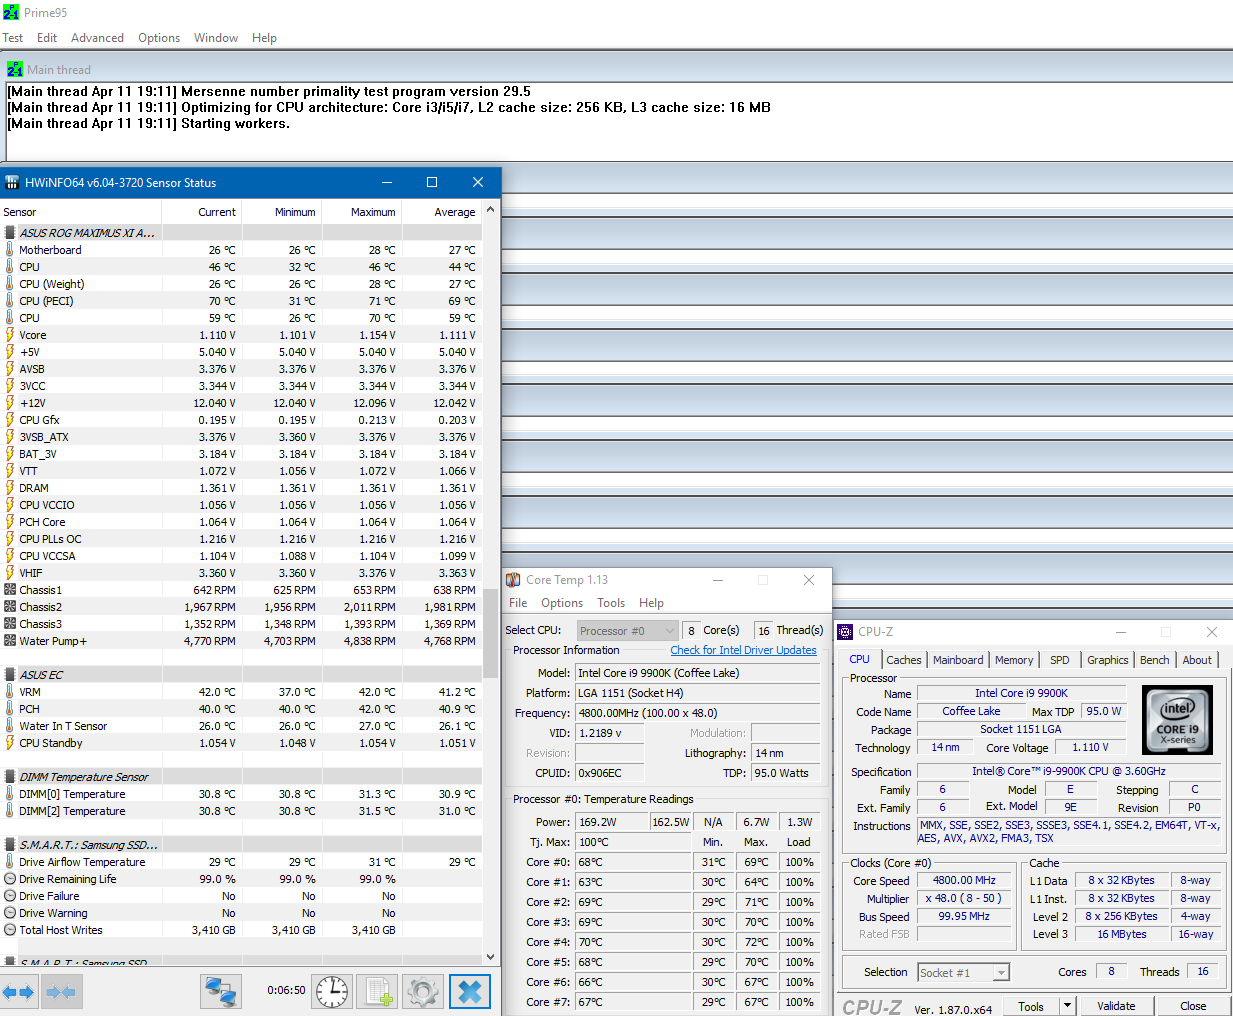Open Core Temp File menu

tap(518, 603)
